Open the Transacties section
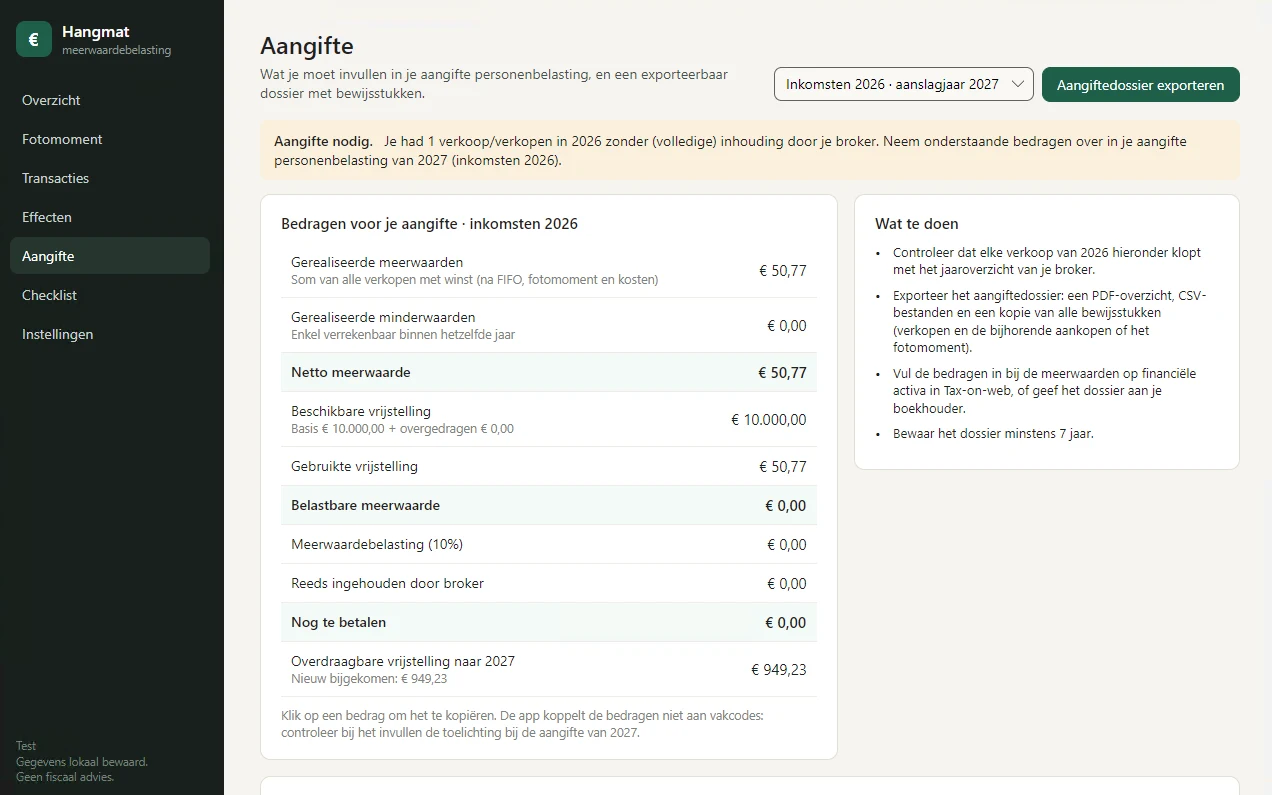The image size is (1272, 795). [110, 178]
